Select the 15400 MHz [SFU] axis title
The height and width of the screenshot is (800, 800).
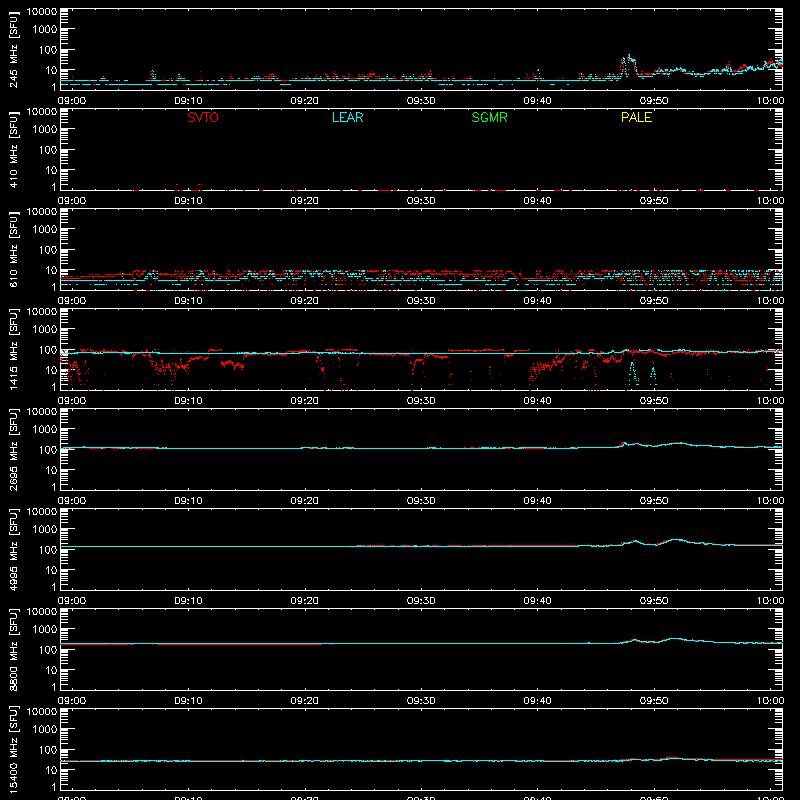point(13,749)
